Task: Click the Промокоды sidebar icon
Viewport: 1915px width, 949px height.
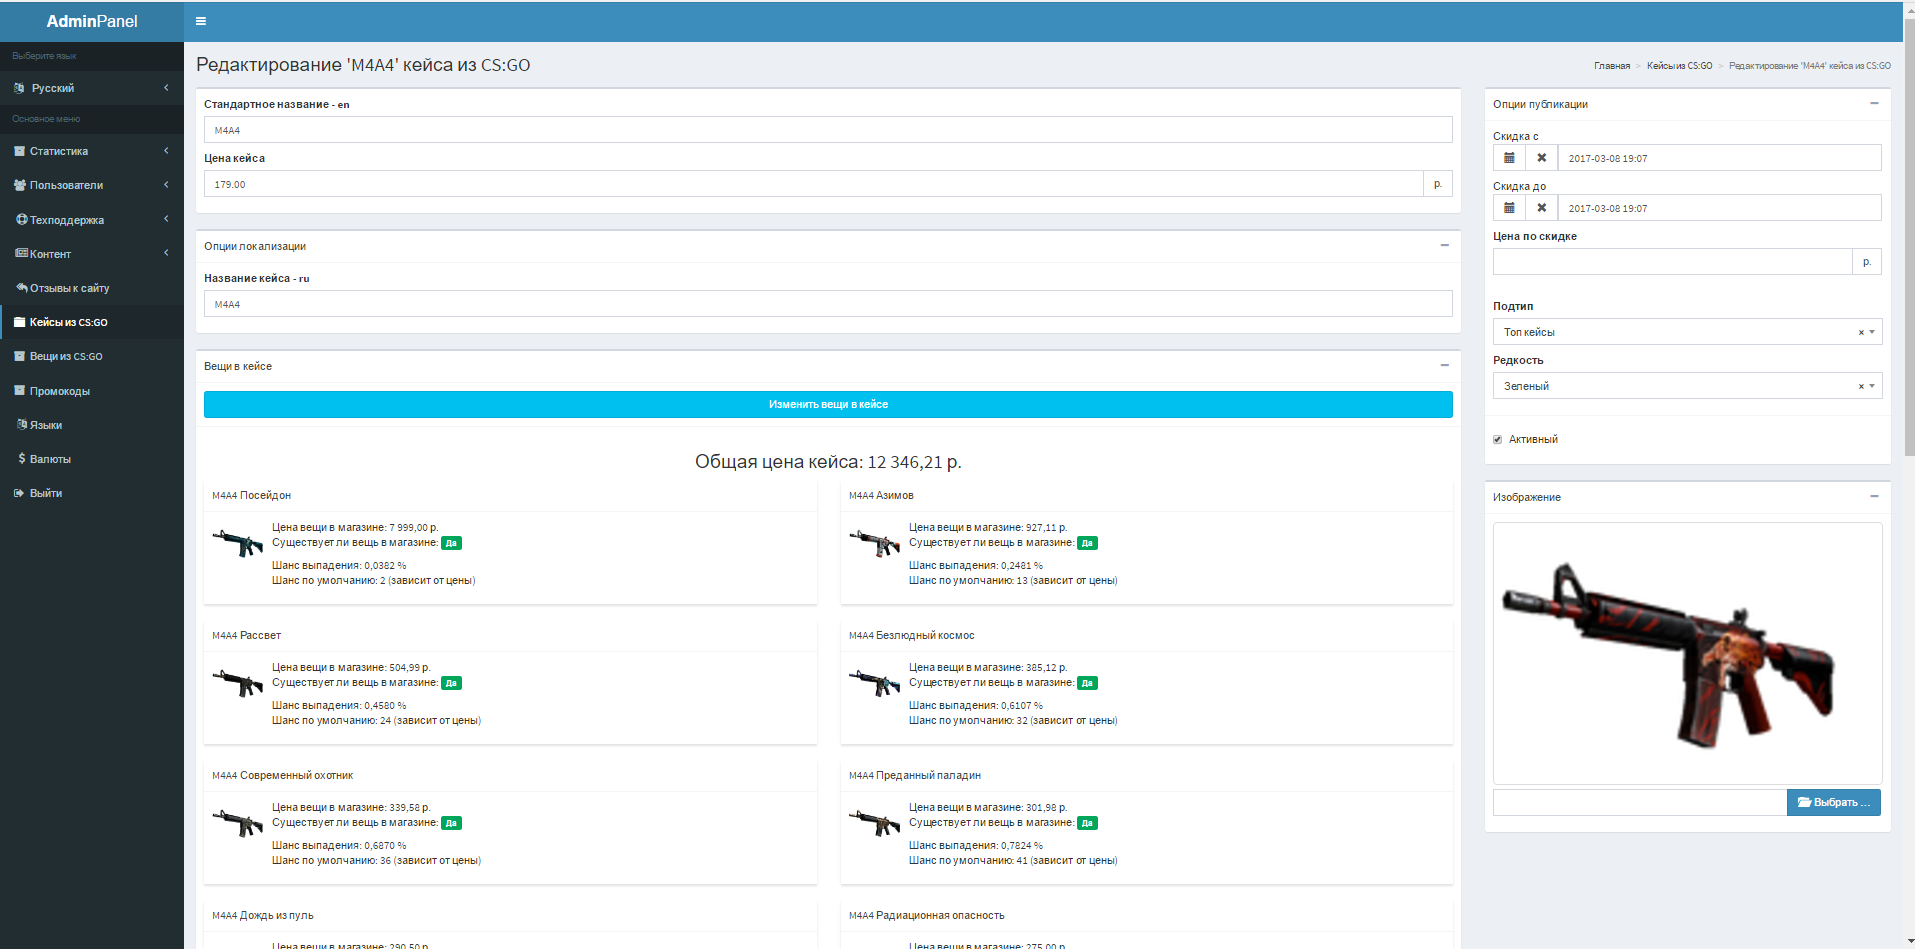Action: point(20,391)
